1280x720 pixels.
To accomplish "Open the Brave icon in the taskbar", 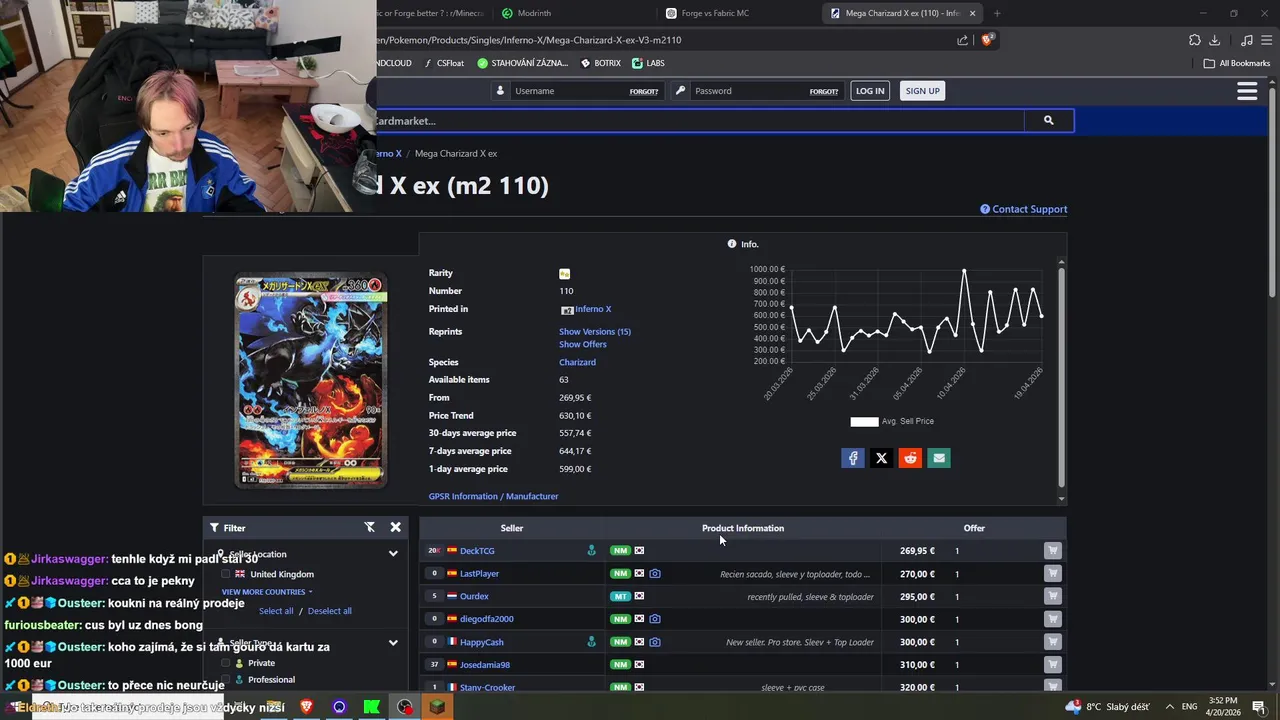I will pyautogui.click(x=306, y=707).
